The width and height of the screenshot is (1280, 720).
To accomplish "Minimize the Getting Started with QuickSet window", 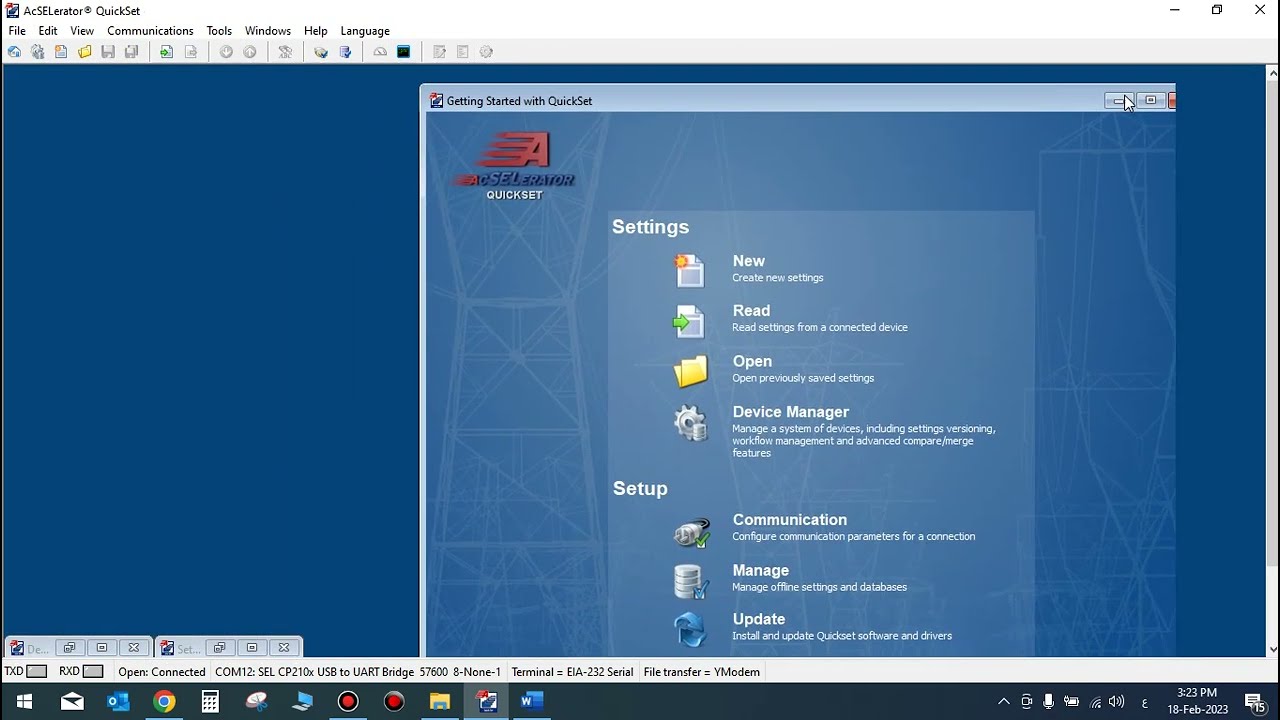I will pyautogui.click(x=1118, y=101).
